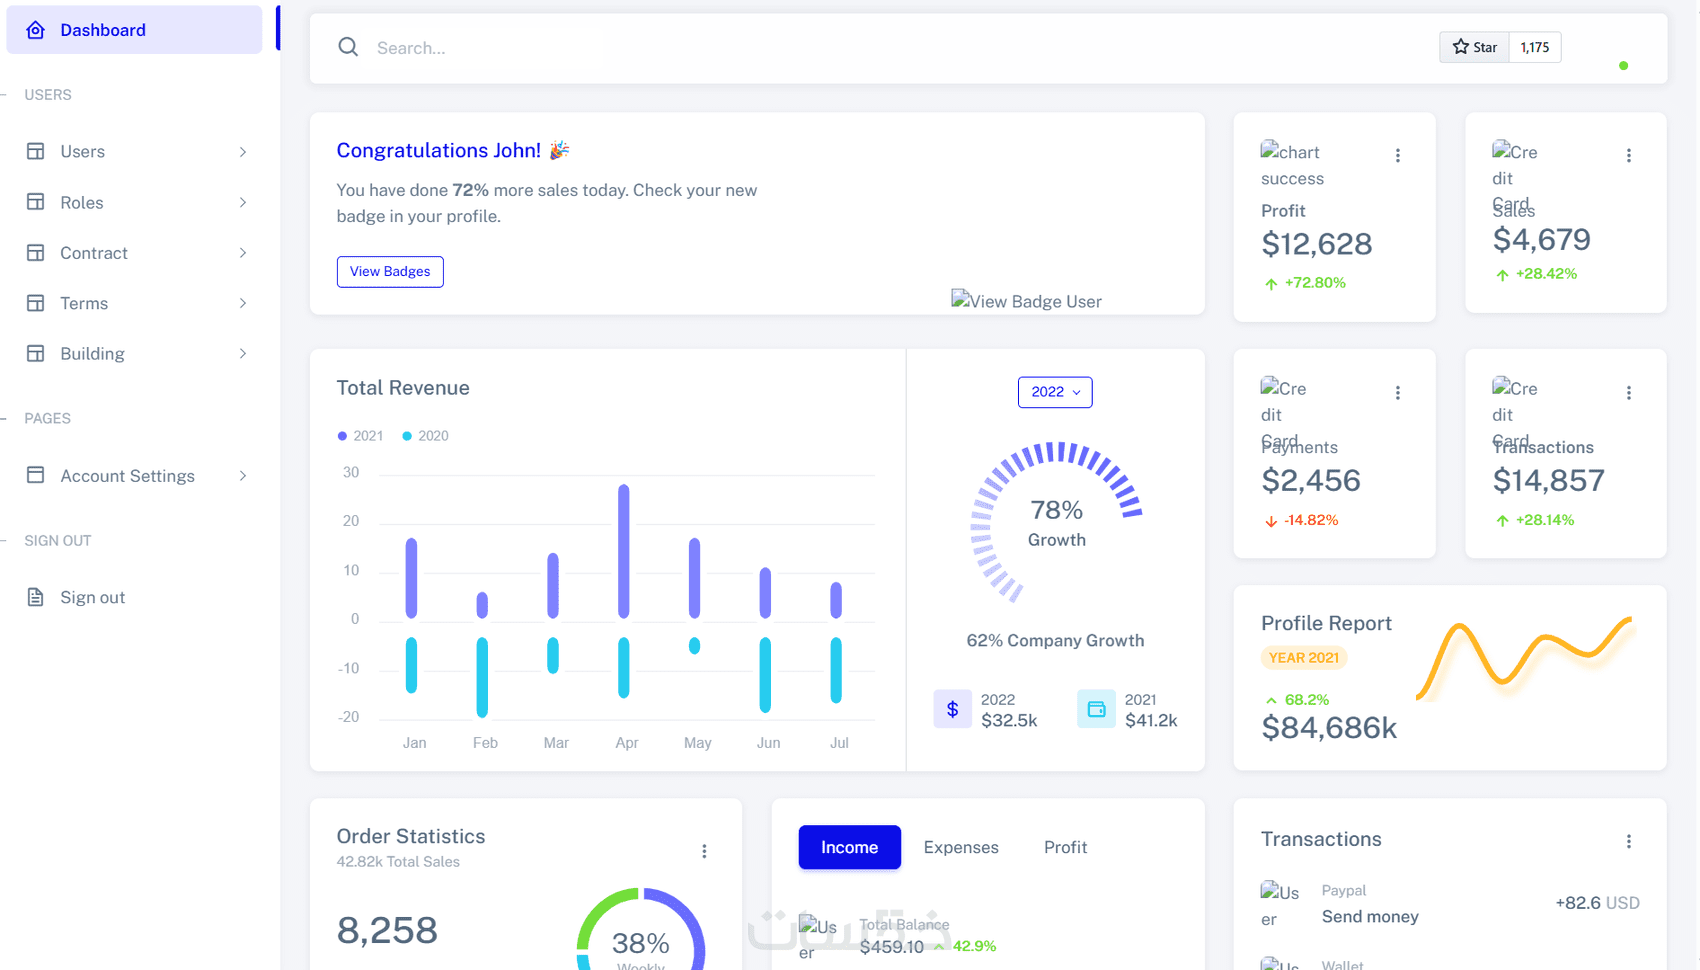
Task: Click the dollar icon beside 2022 $32.5k
Action: 953,709
